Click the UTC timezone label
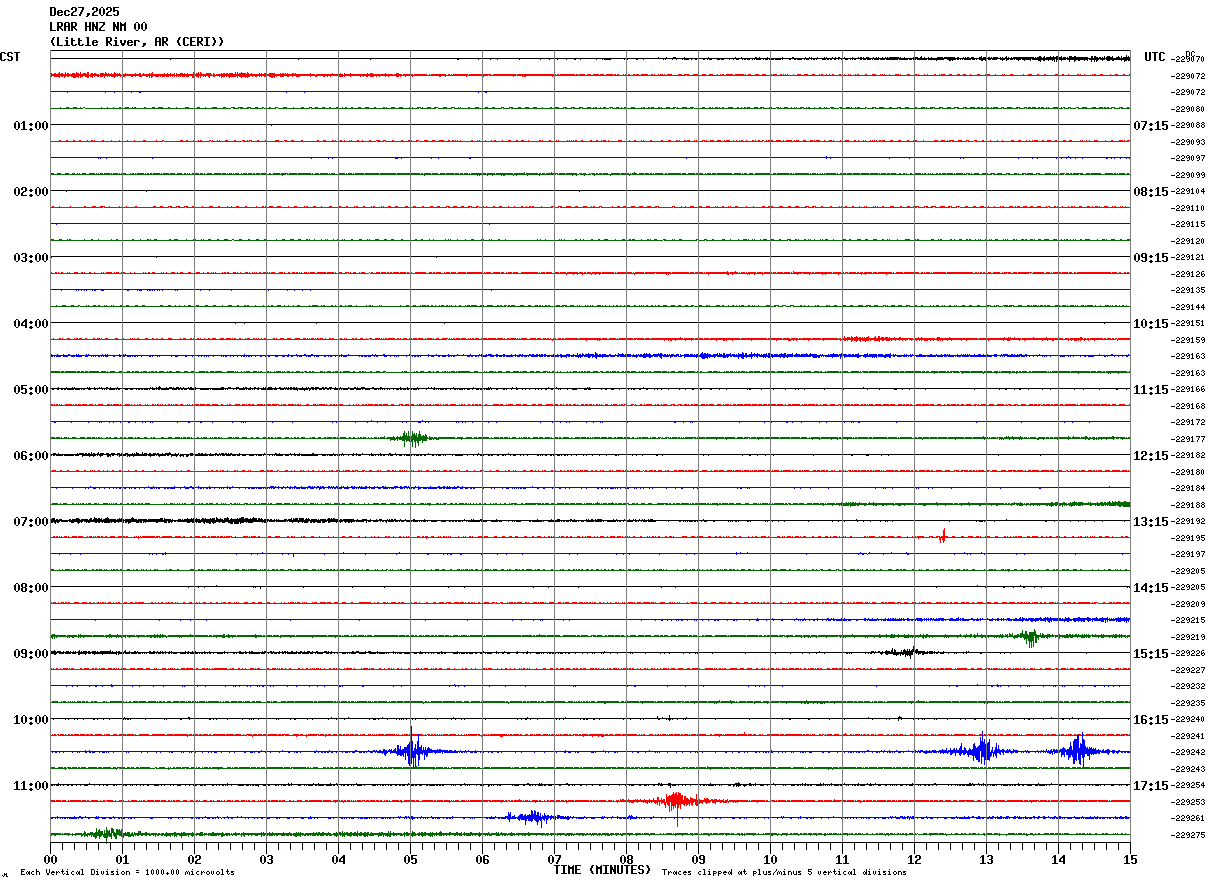 point(1155,57)
